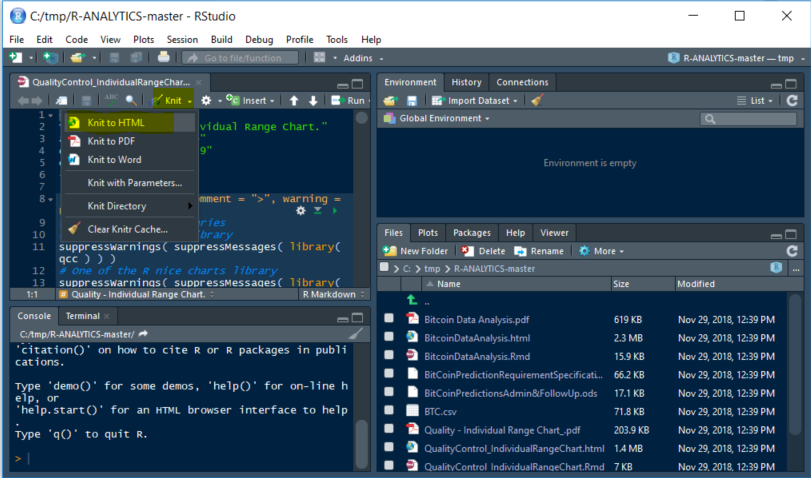Open the Session menu

coord(182,39)
